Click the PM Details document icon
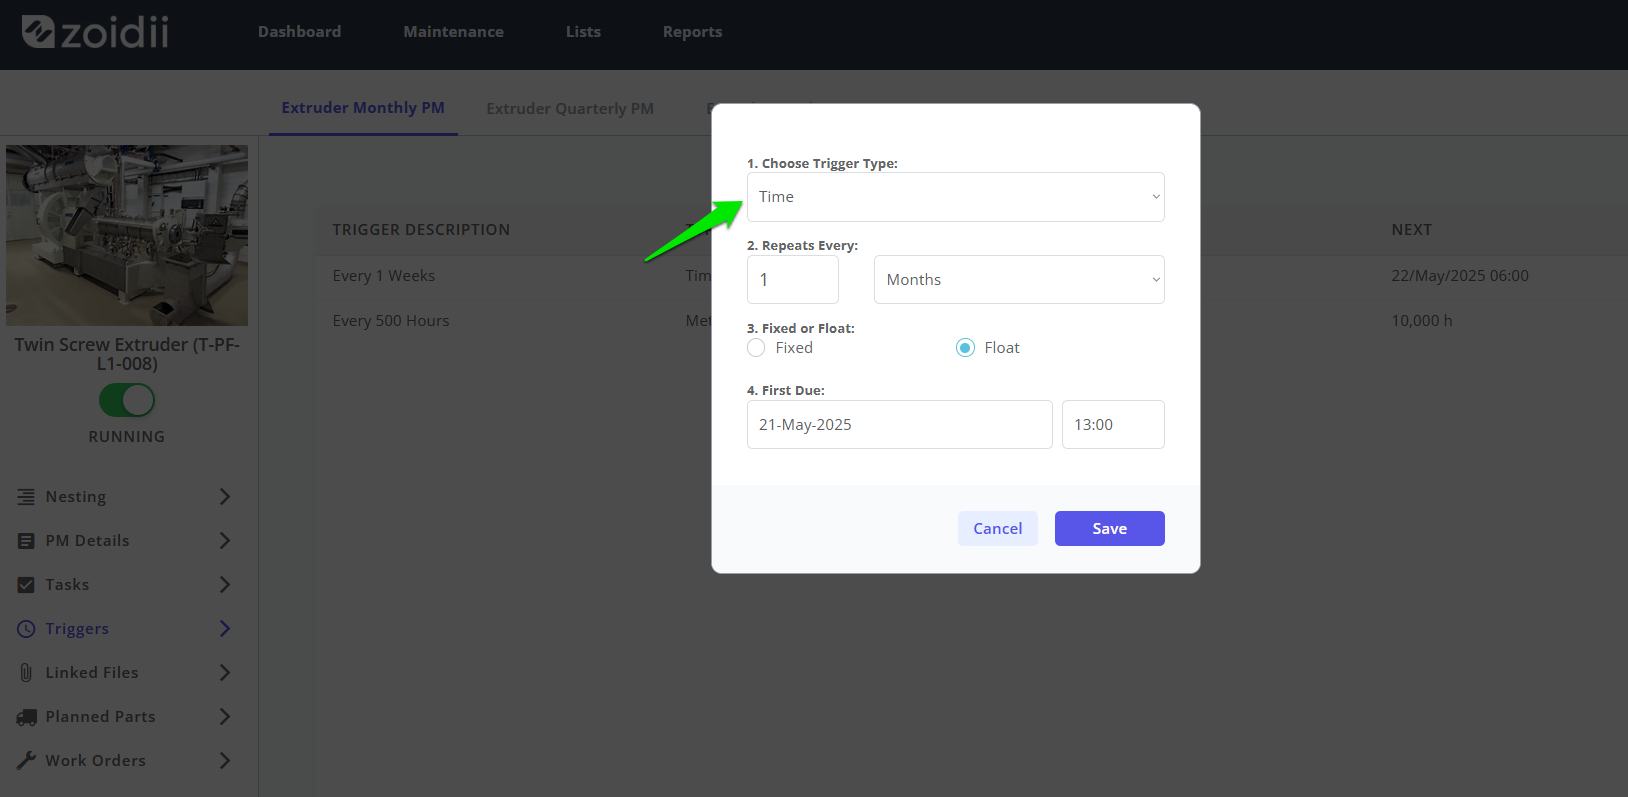The image size is (1628, 797). [26, 541]
